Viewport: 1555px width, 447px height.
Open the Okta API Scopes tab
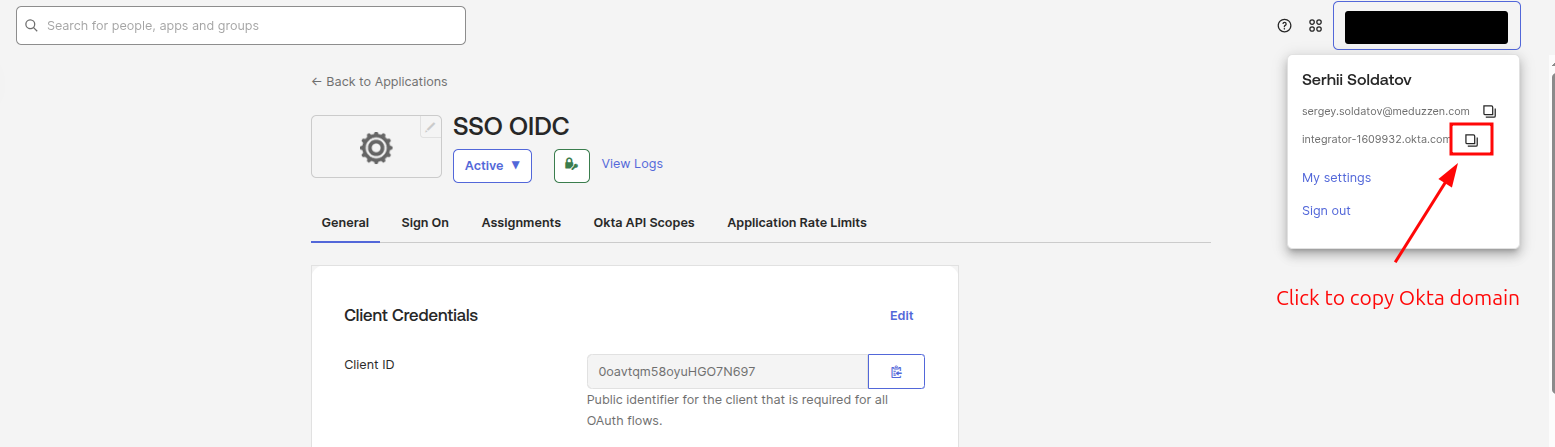coord(644,223)
